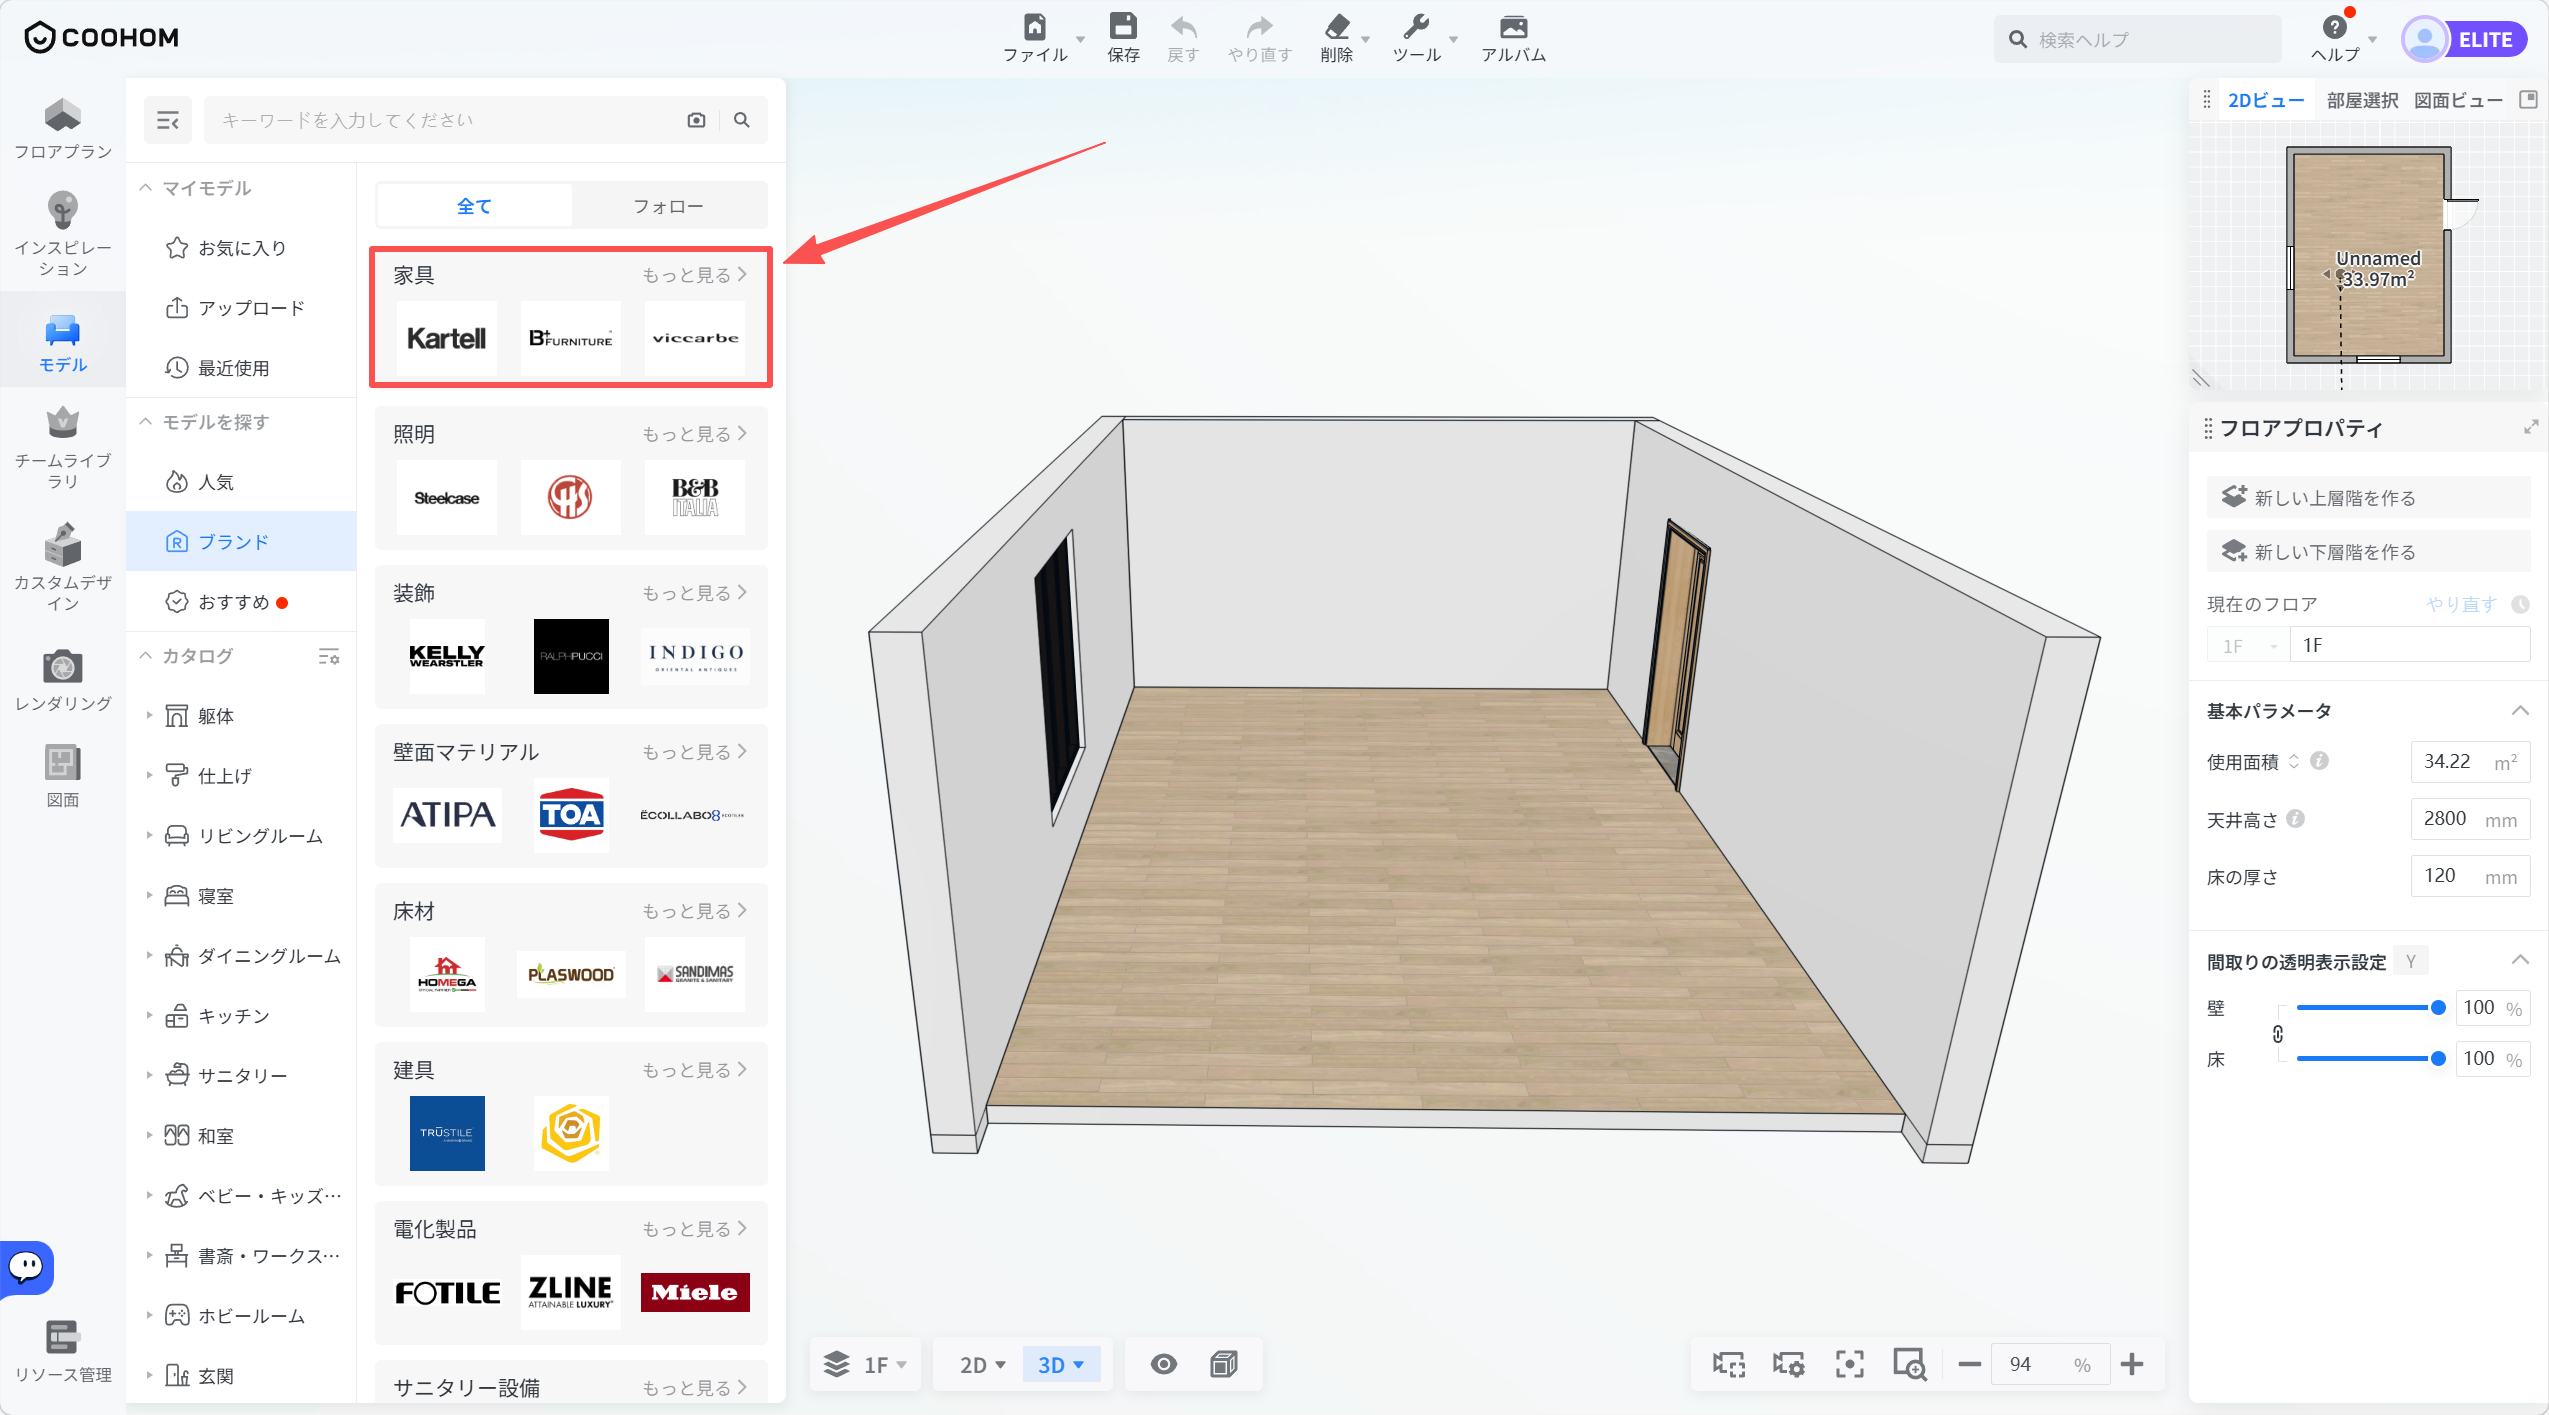The width and height of the screenshot is (2549, 1415).
Task: Open カスタムデザイン in the left sidebar
Action: pos(63,568)
